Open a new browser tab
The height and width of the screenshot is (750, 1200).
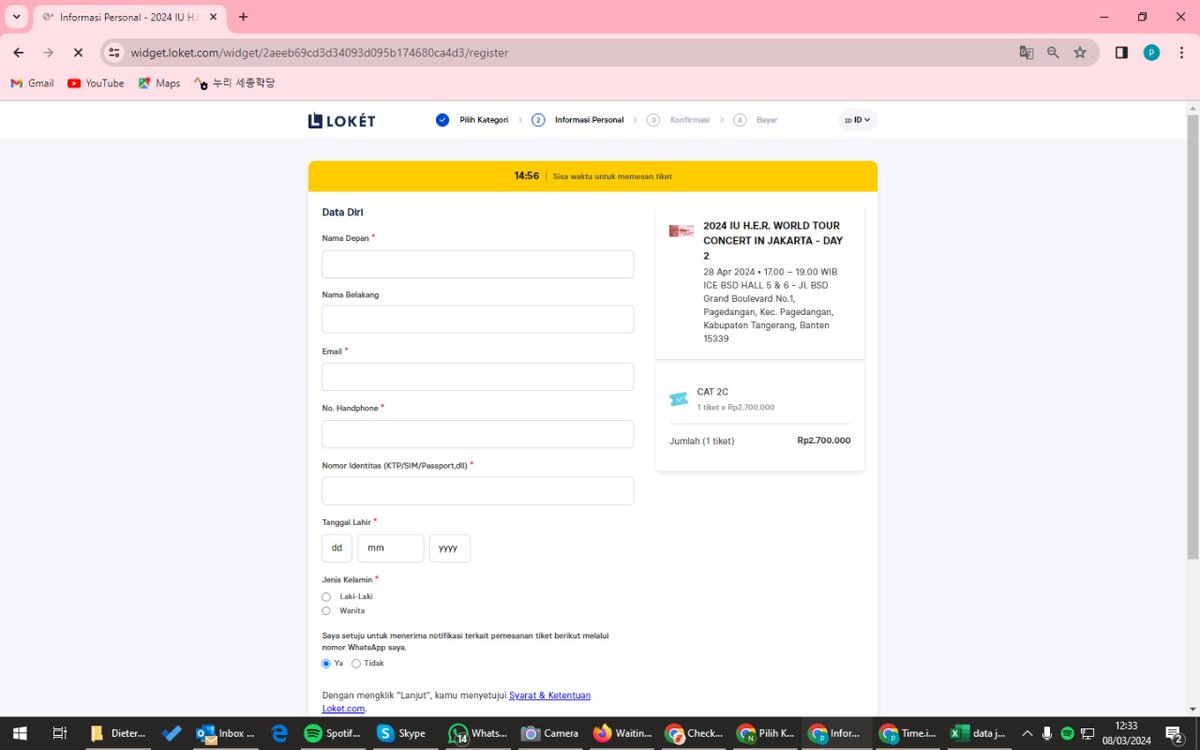tap(243, 17)
